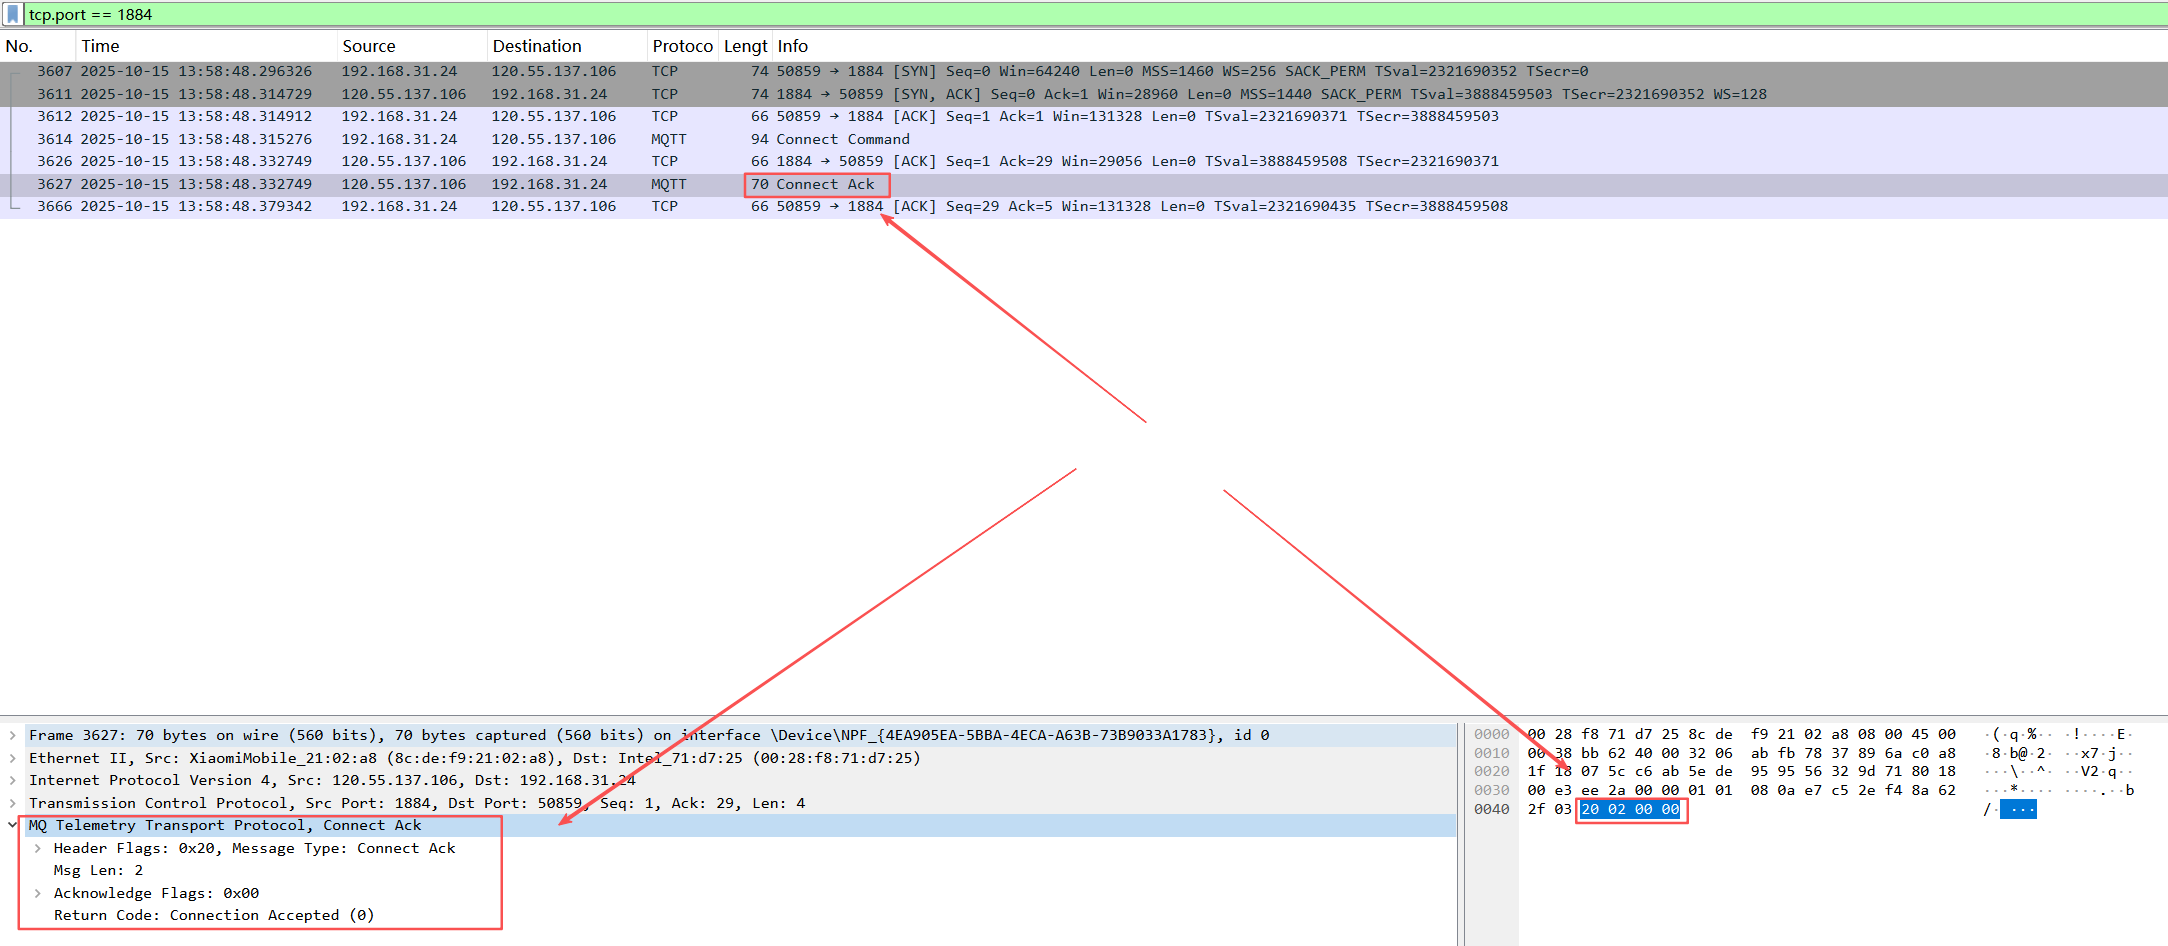
Task: Click the Info column header
Action: [x=793, y=46]
